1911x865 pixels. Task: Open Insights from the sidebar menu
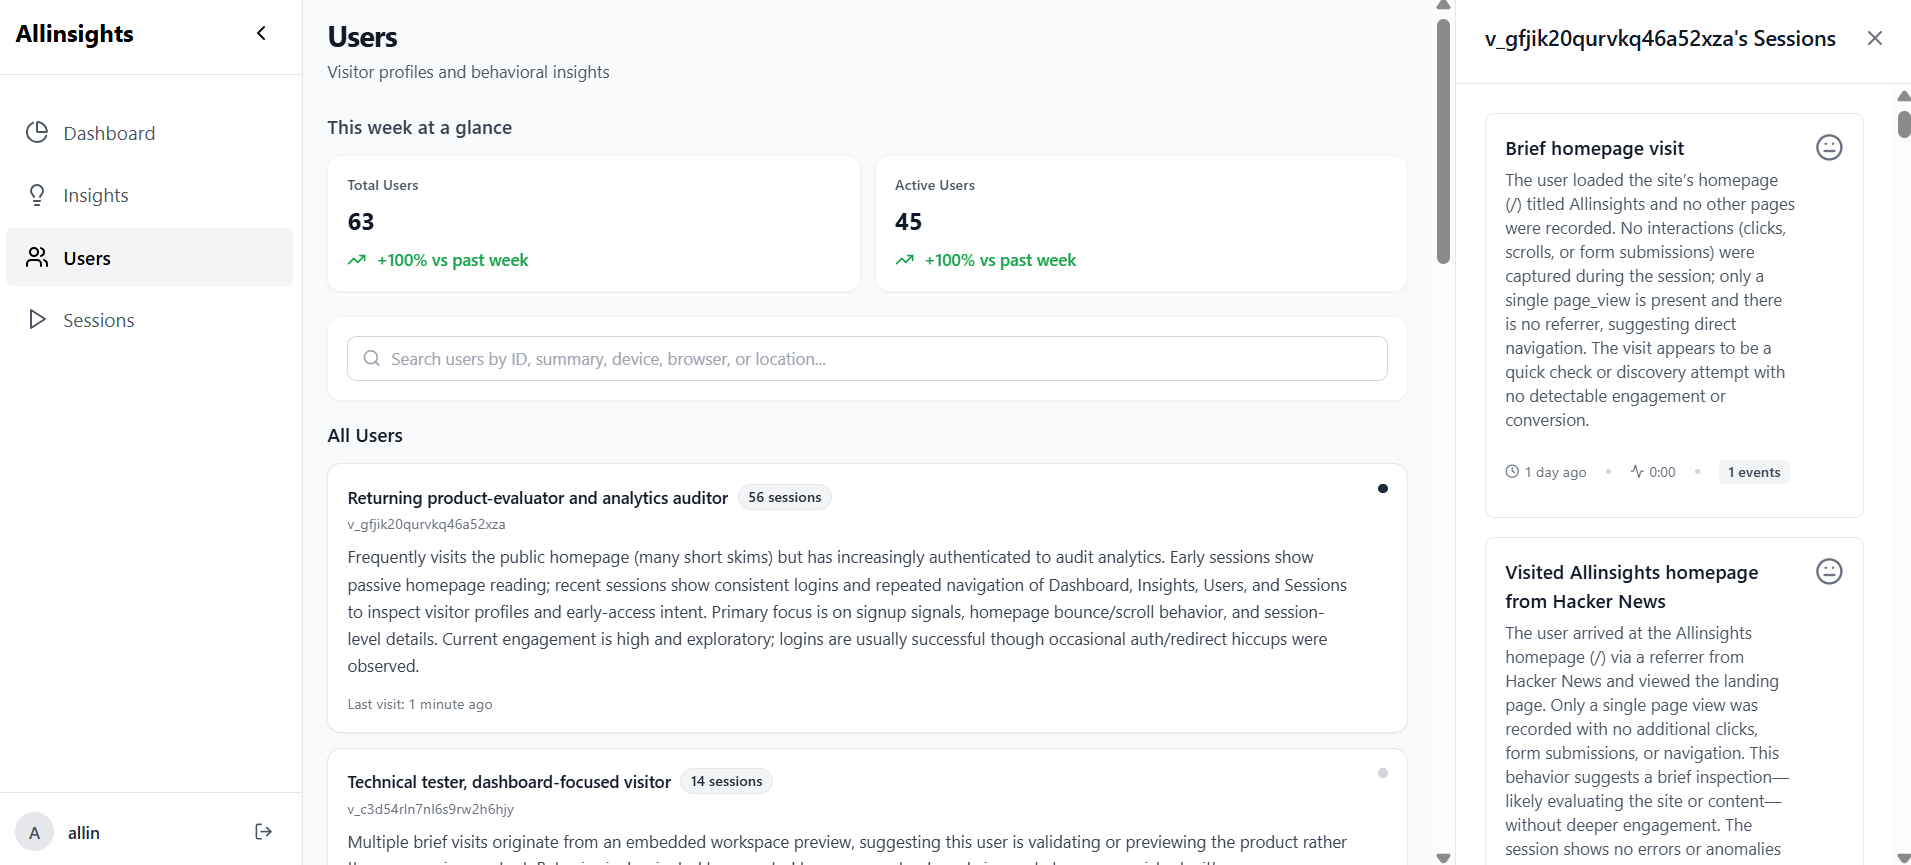coord(96,195)
